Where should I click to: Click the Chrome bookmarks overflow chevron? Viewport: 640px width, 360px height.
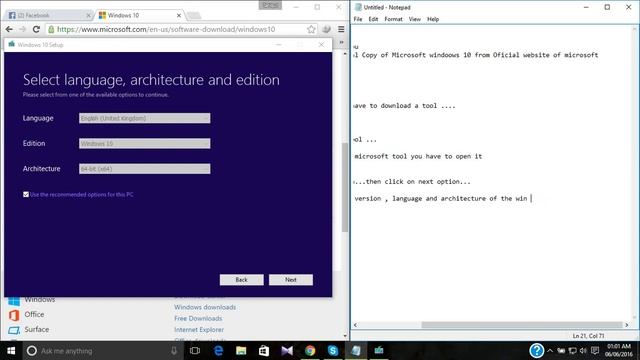[x=341, y=42]
